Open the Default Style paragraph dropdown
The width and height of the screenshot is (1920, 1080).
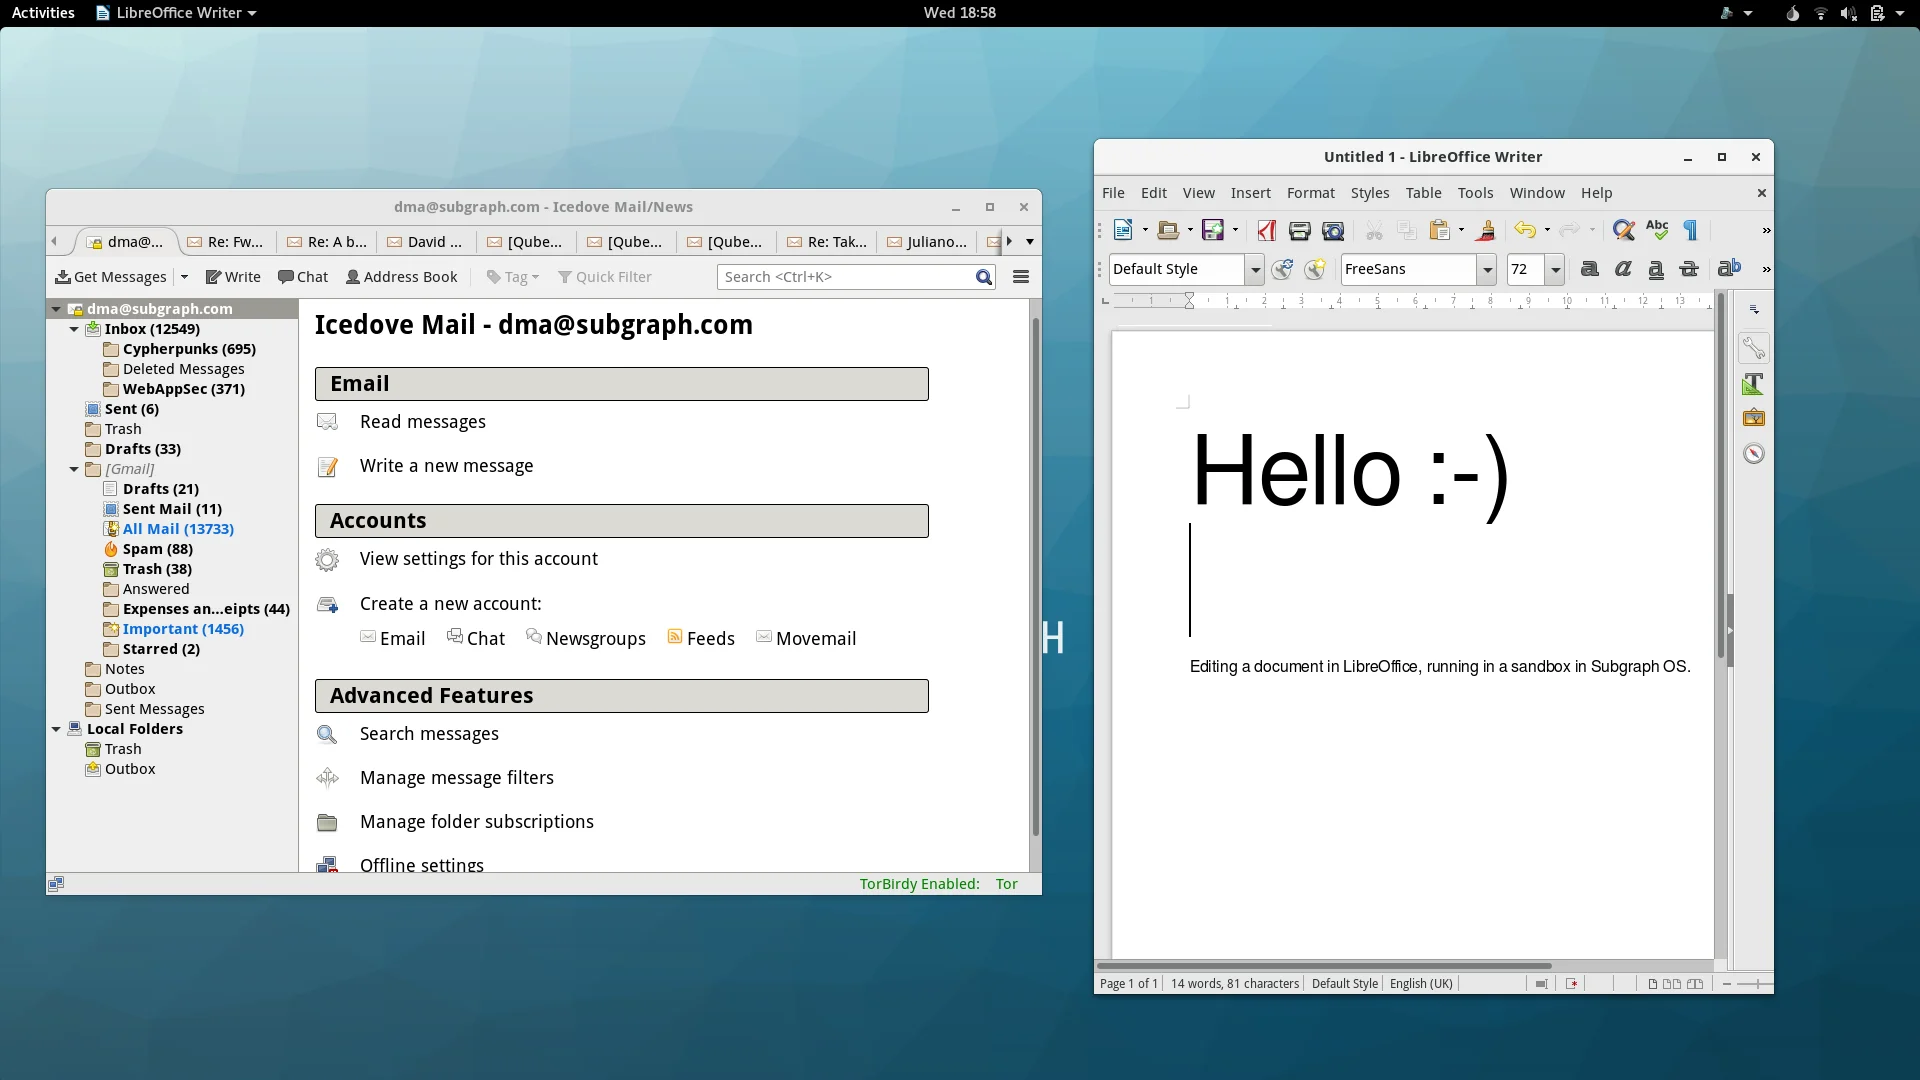tap(1254, 270)
